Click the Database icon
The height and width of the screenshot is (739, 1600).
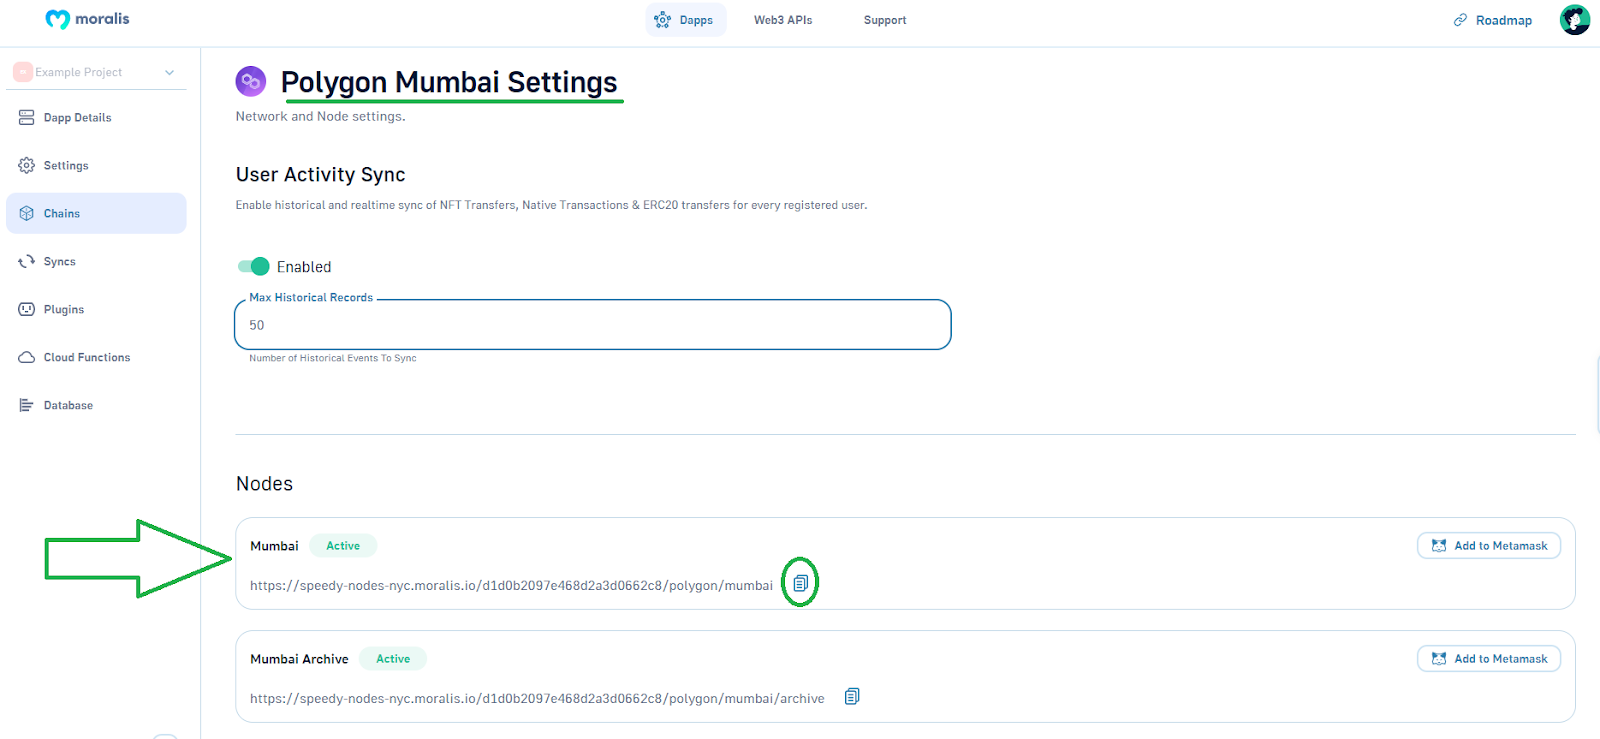coord(27,406)
